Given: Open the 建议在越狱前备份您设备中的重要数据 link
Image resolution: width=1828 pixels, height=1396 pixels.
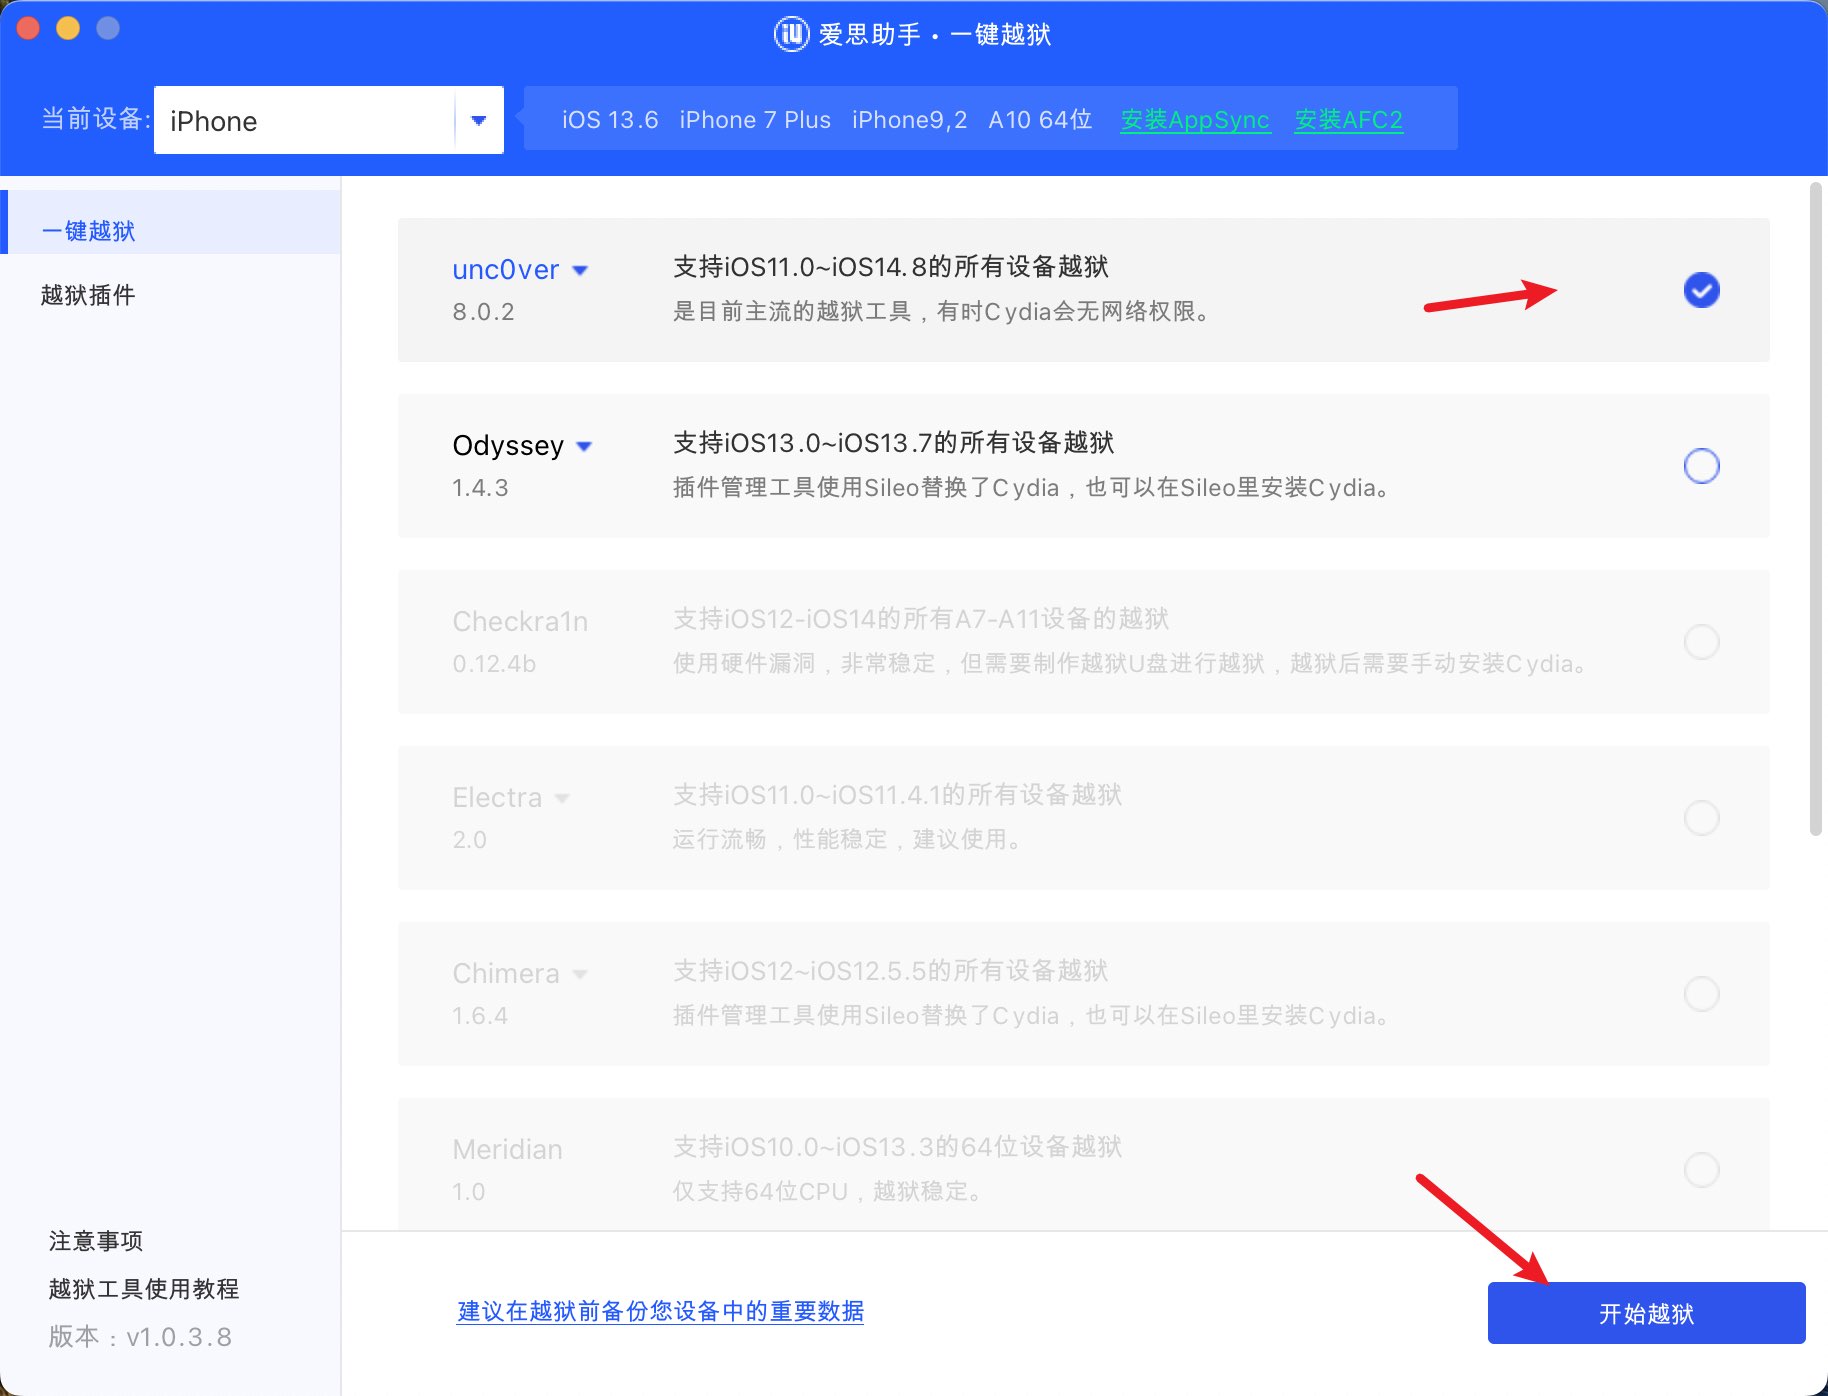Looking at the screenshot, I should (660, 1311).
